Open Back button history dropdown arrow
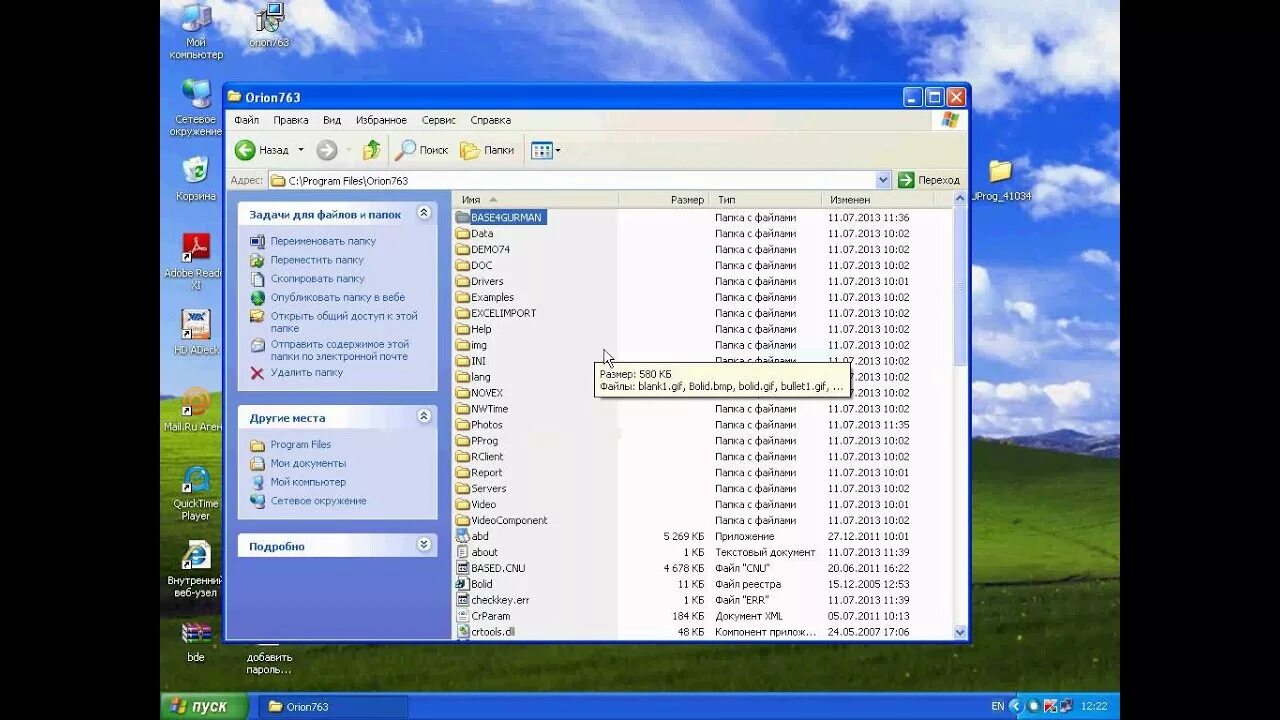Screen dimensions: 1280x720 point(301,151)
